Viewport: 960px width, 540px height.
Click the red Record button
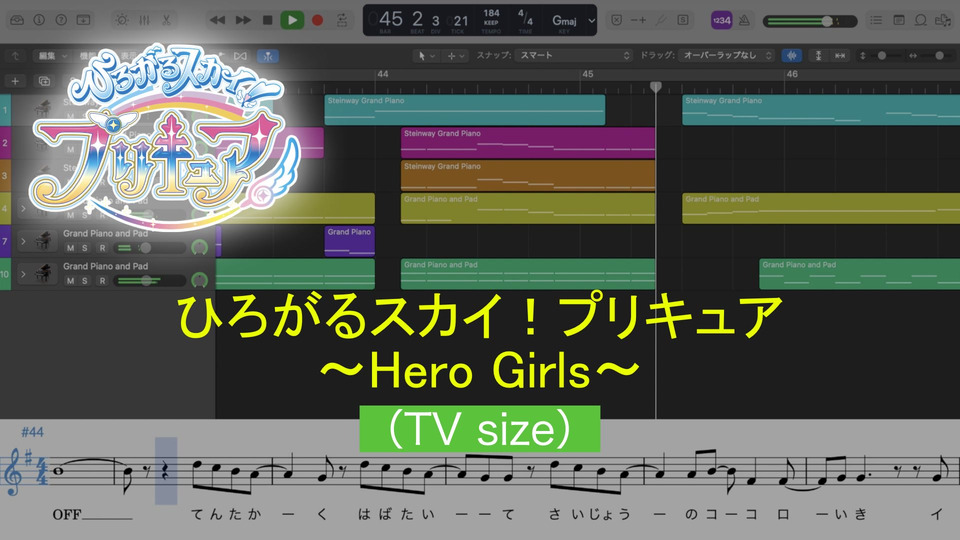(317, 20)
